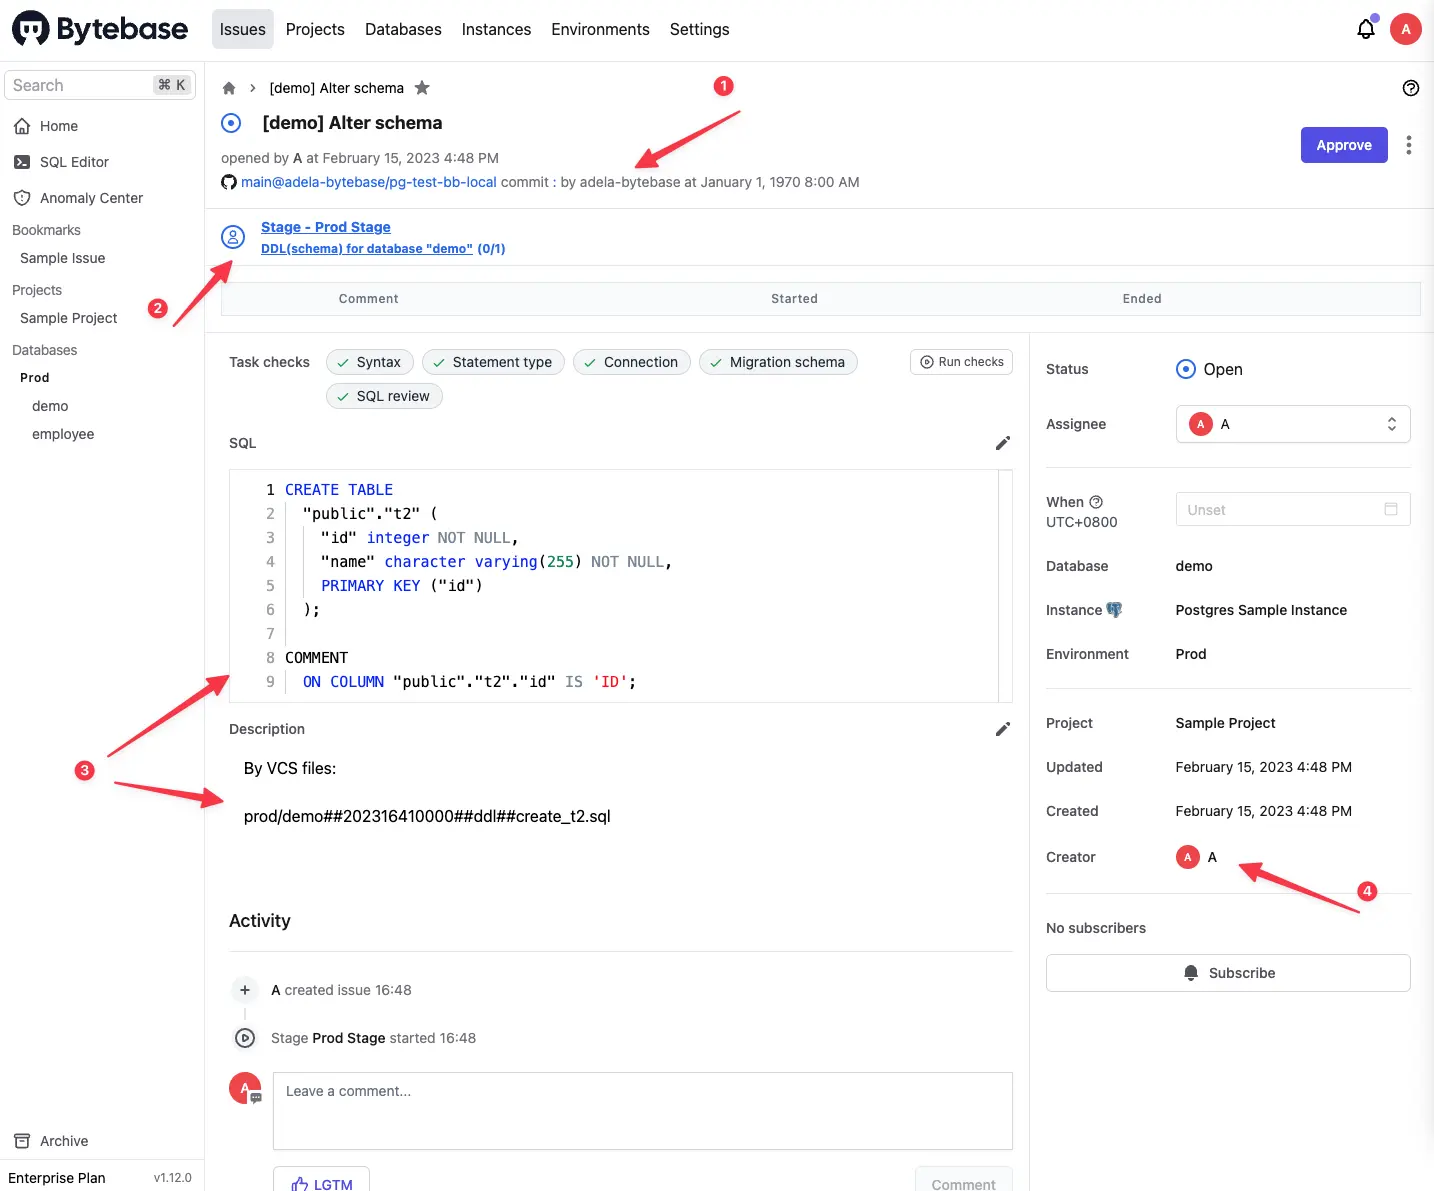Click the help question mark icon

1411,88
